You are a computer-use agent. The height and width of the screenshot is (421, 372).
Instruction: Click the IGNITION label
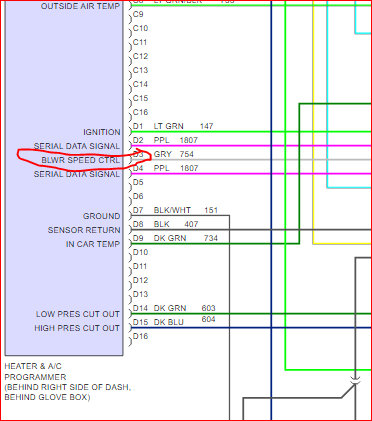click(102, 132)
